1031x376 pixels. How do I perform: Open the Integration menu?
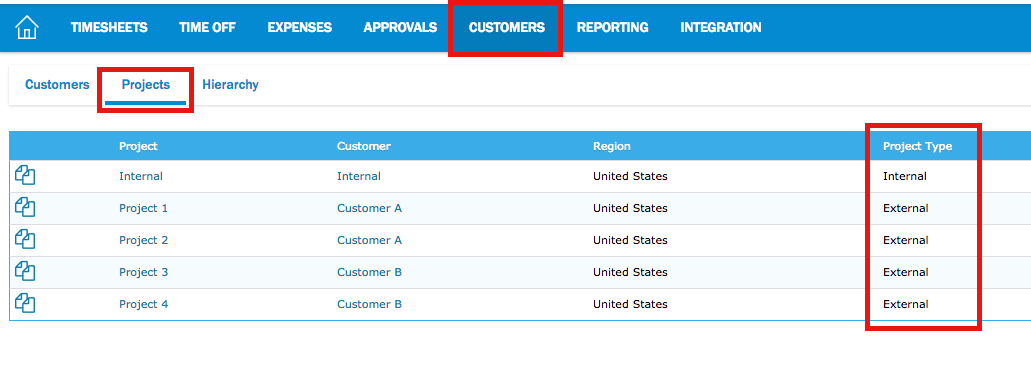721,28
